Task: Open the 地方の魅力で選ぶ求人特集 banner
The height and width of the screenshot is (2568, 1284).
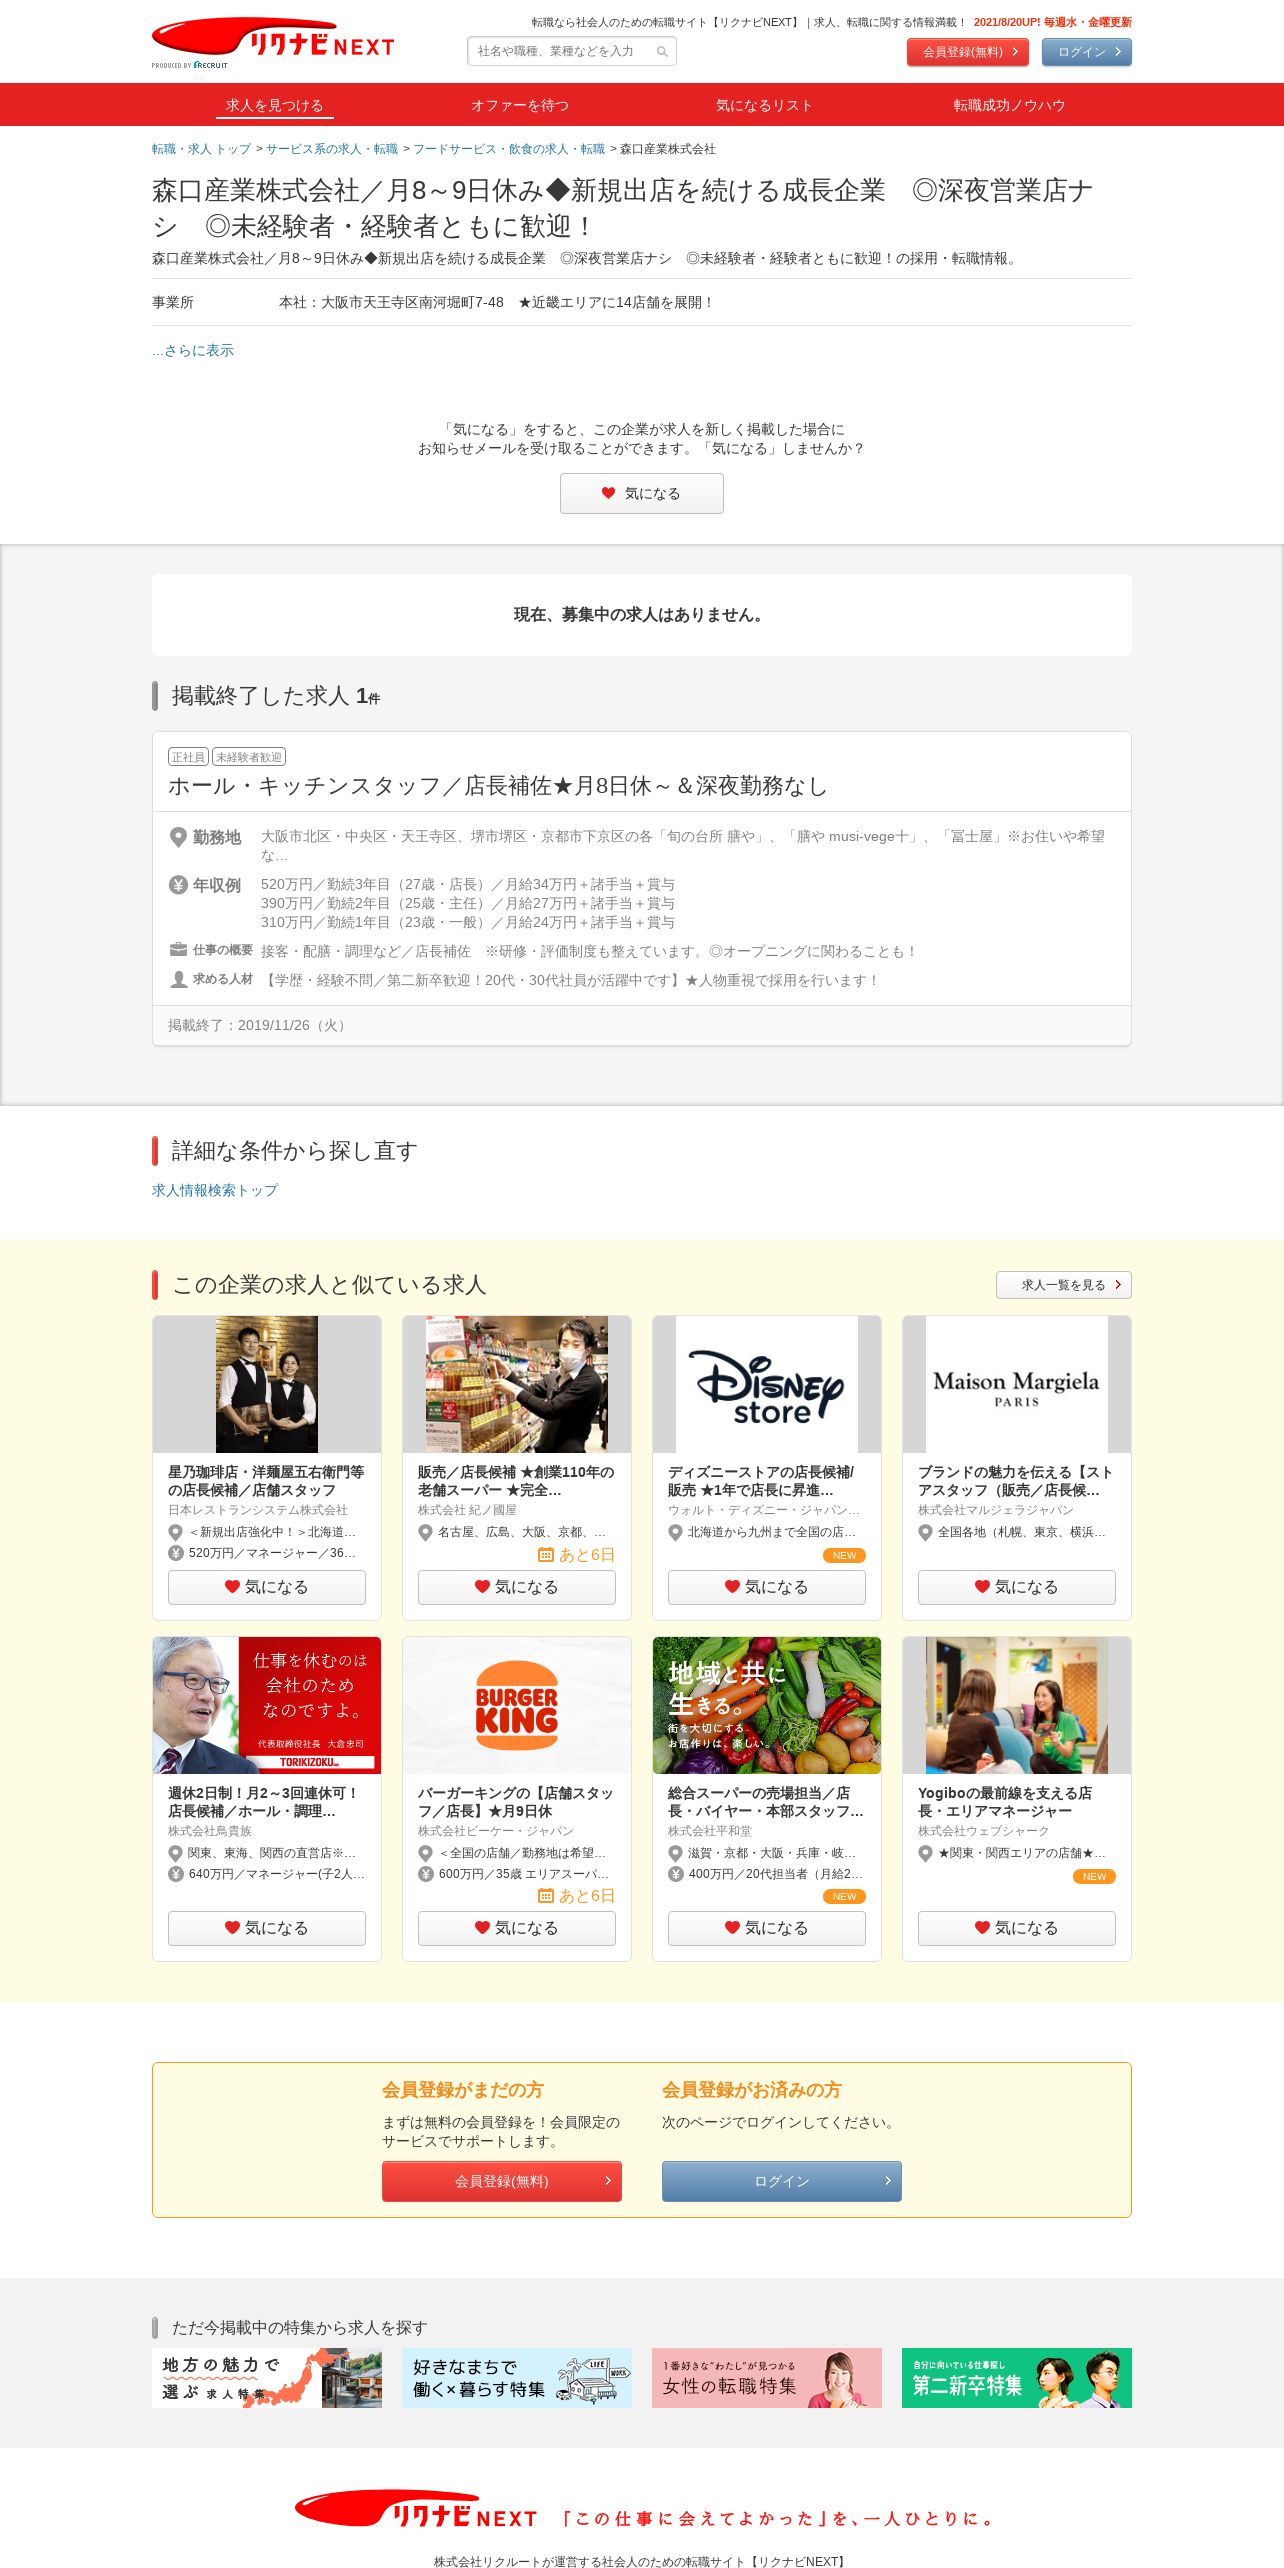Action: click(267, 2378)
